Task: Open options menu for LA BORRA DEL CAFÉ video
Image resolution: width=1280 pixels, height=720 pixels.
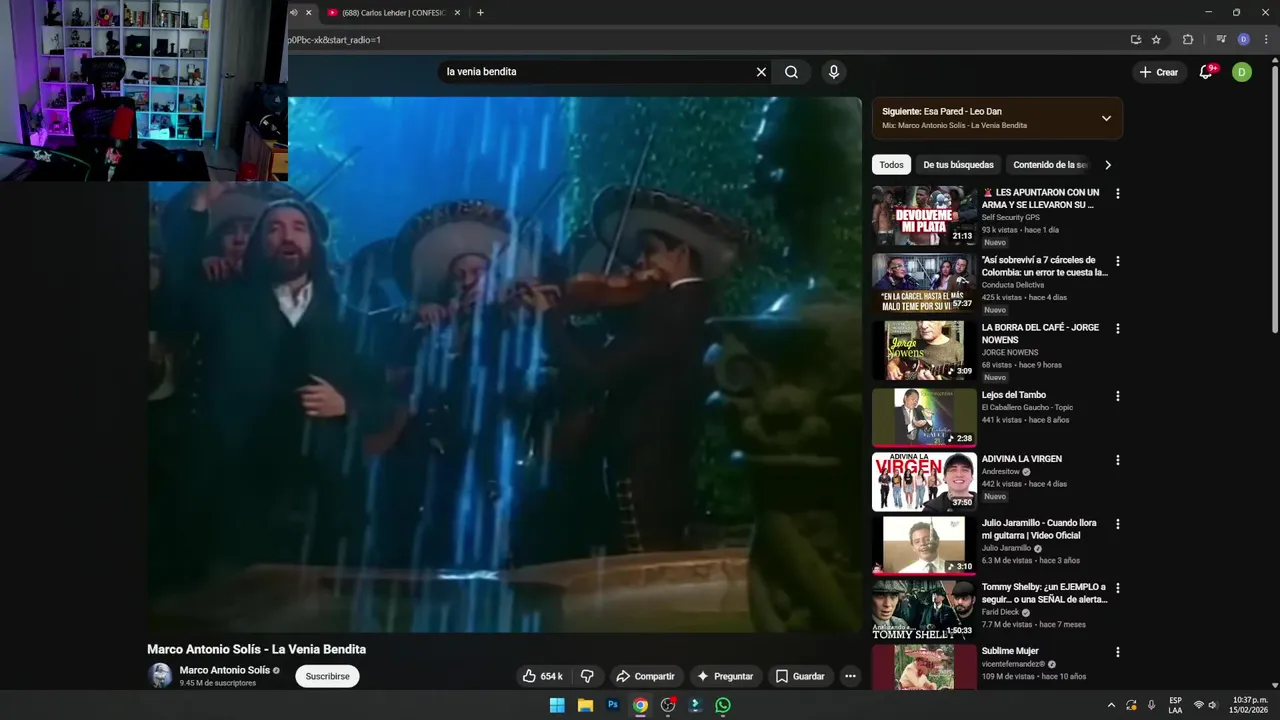Action: (x=1118, y=328)
